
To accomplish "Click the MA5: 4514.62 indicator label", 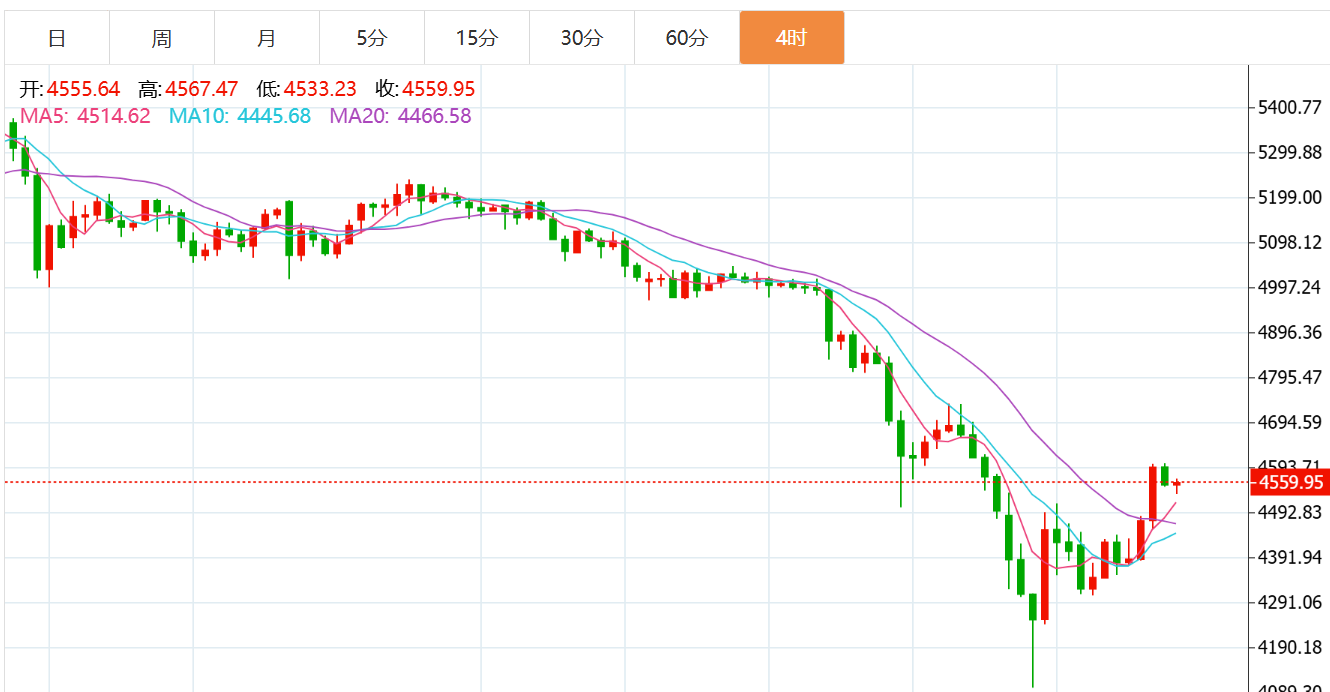I will click(86, 116).
